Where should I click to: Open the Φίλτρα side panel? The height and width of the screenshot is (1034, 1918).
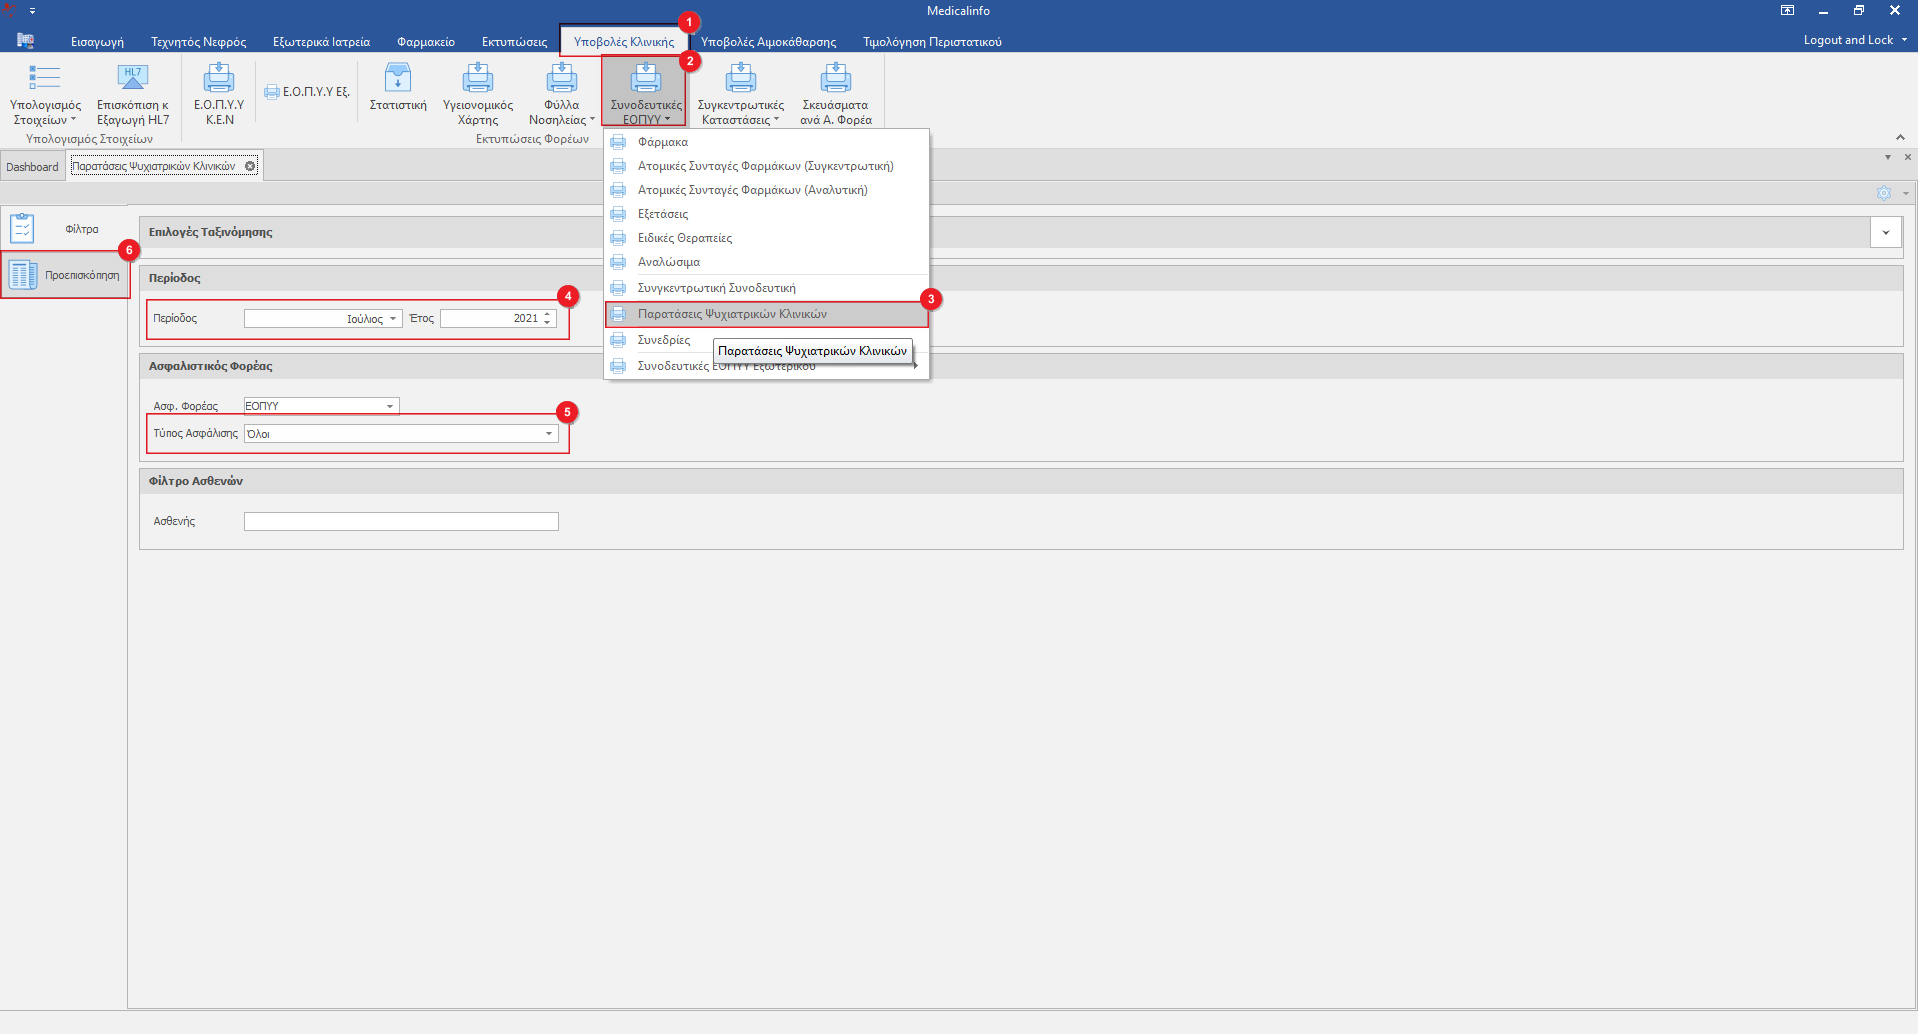coord(24,229)
